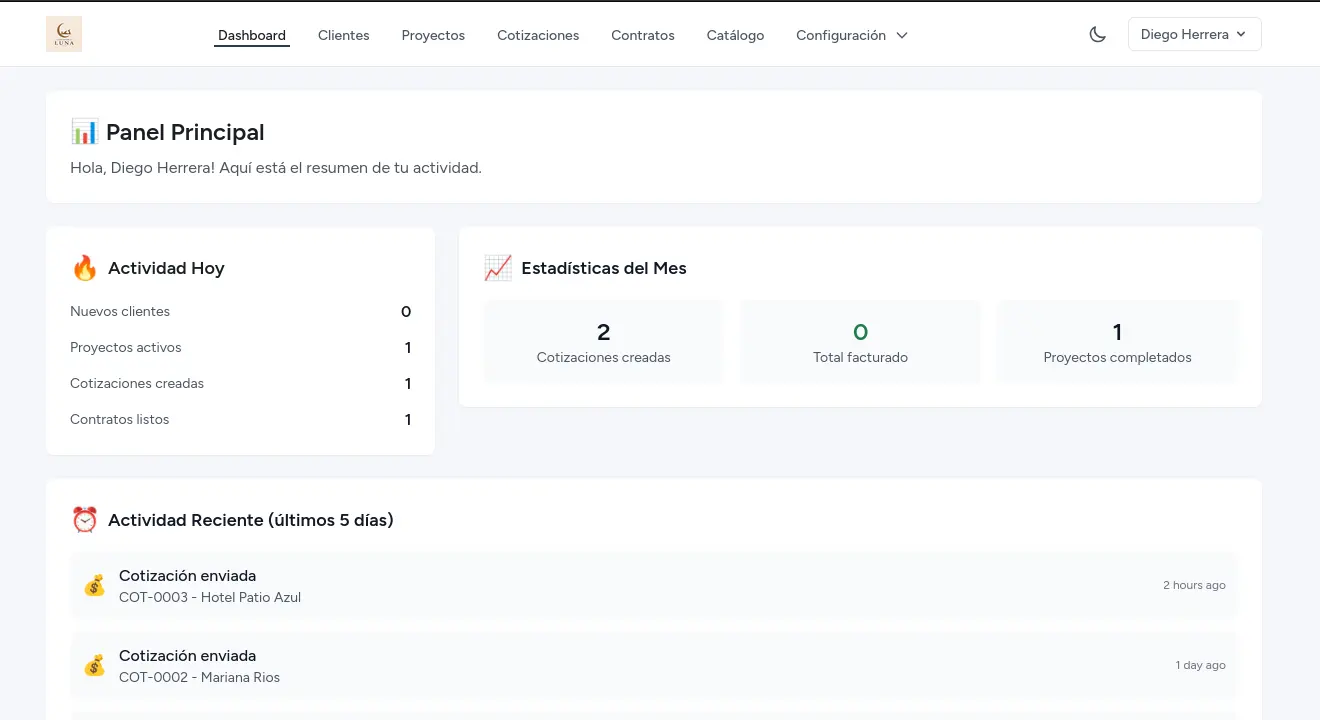Open the COT-0002 - Mariana Rios entry
Image resolution: width=1320 pixels, height=720 pixels.
click(653, 666)
